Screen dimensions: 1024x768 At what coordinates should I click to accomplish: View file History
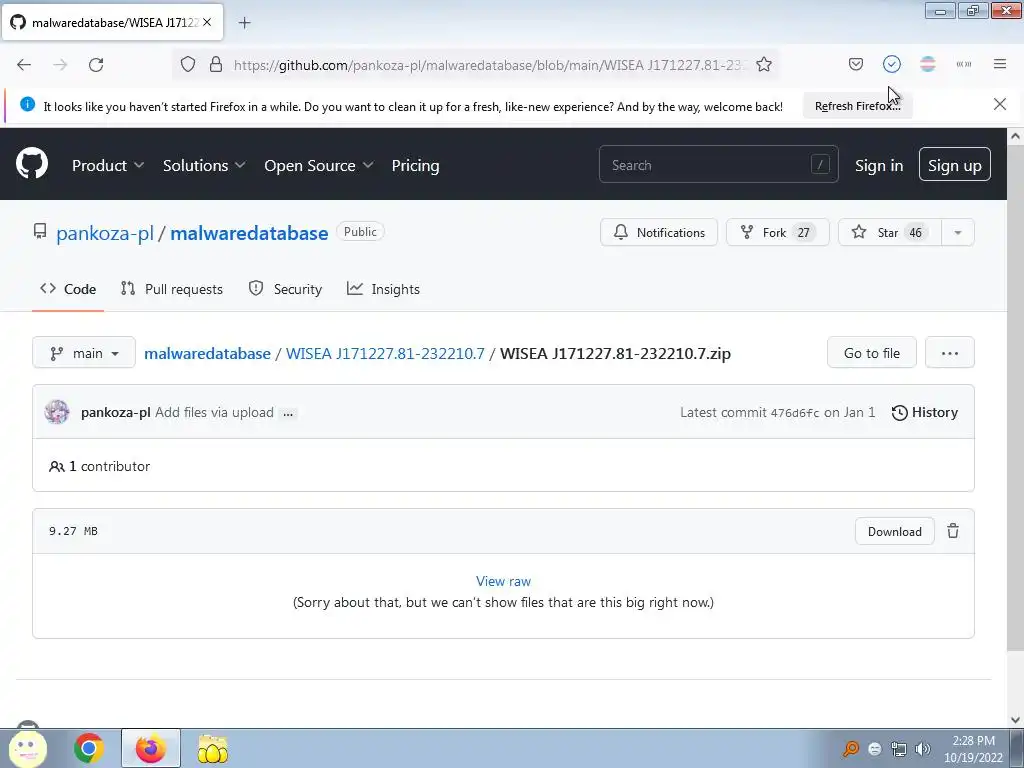click(925, 412)
